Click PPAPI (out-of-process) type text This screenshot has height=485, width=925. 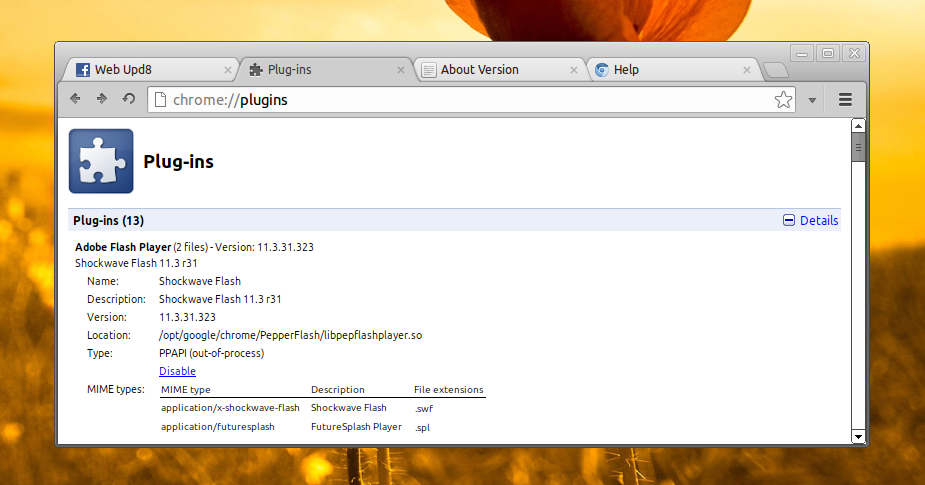(x=211, y=353)
